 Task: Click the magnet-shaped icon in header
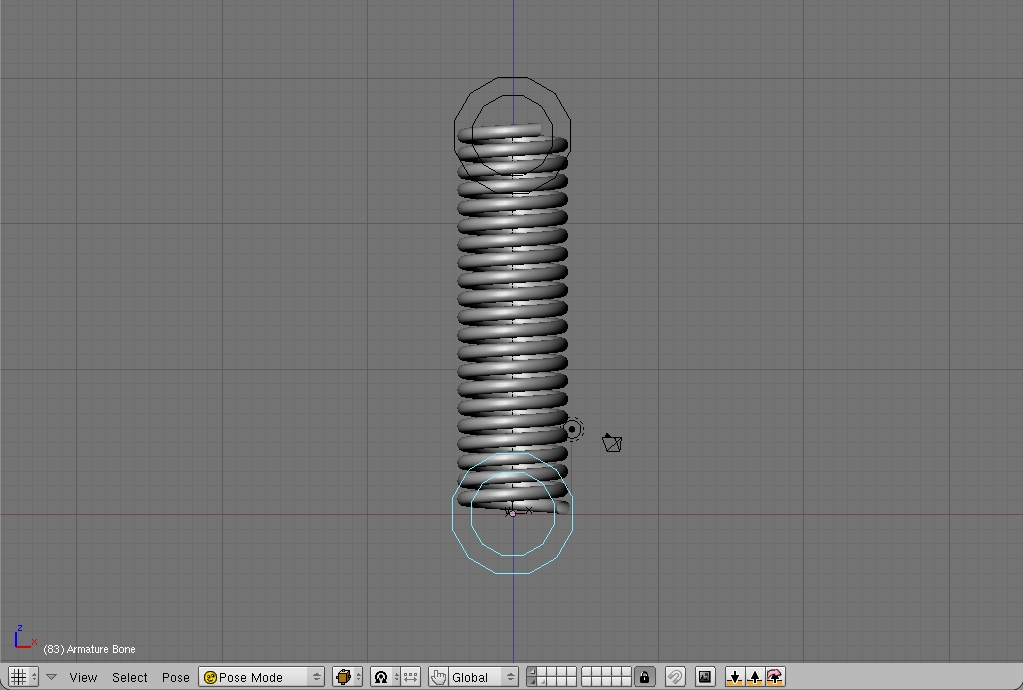675,677
